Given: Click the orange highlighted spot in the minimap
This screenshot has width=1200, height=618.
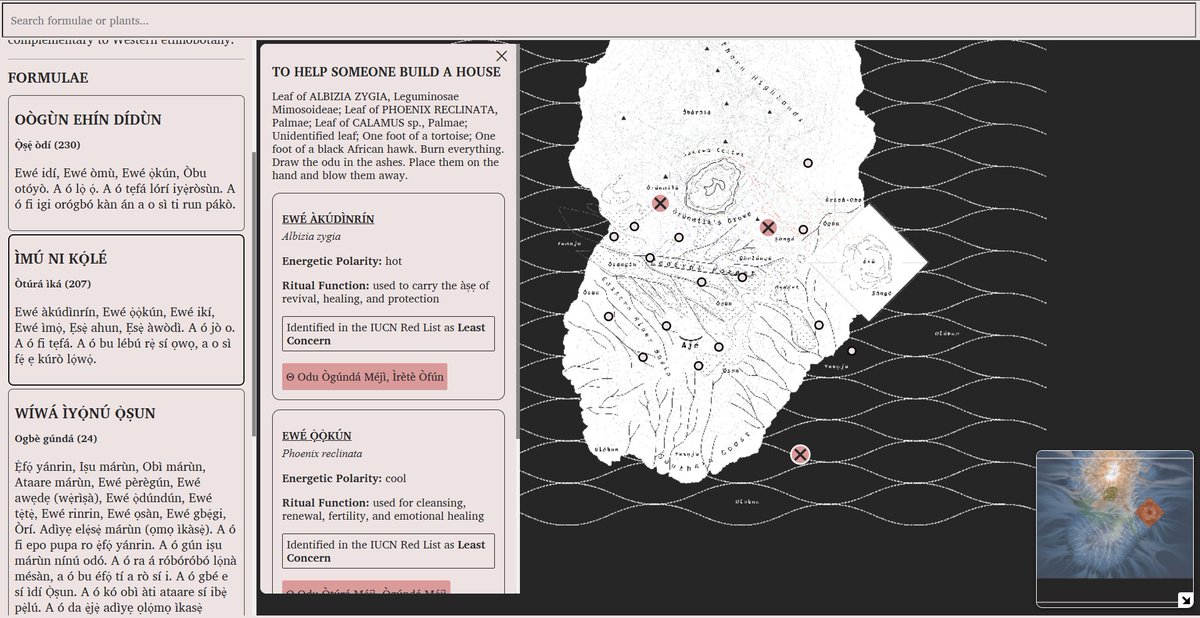Looking at the screenshot, I should 1150,513.
